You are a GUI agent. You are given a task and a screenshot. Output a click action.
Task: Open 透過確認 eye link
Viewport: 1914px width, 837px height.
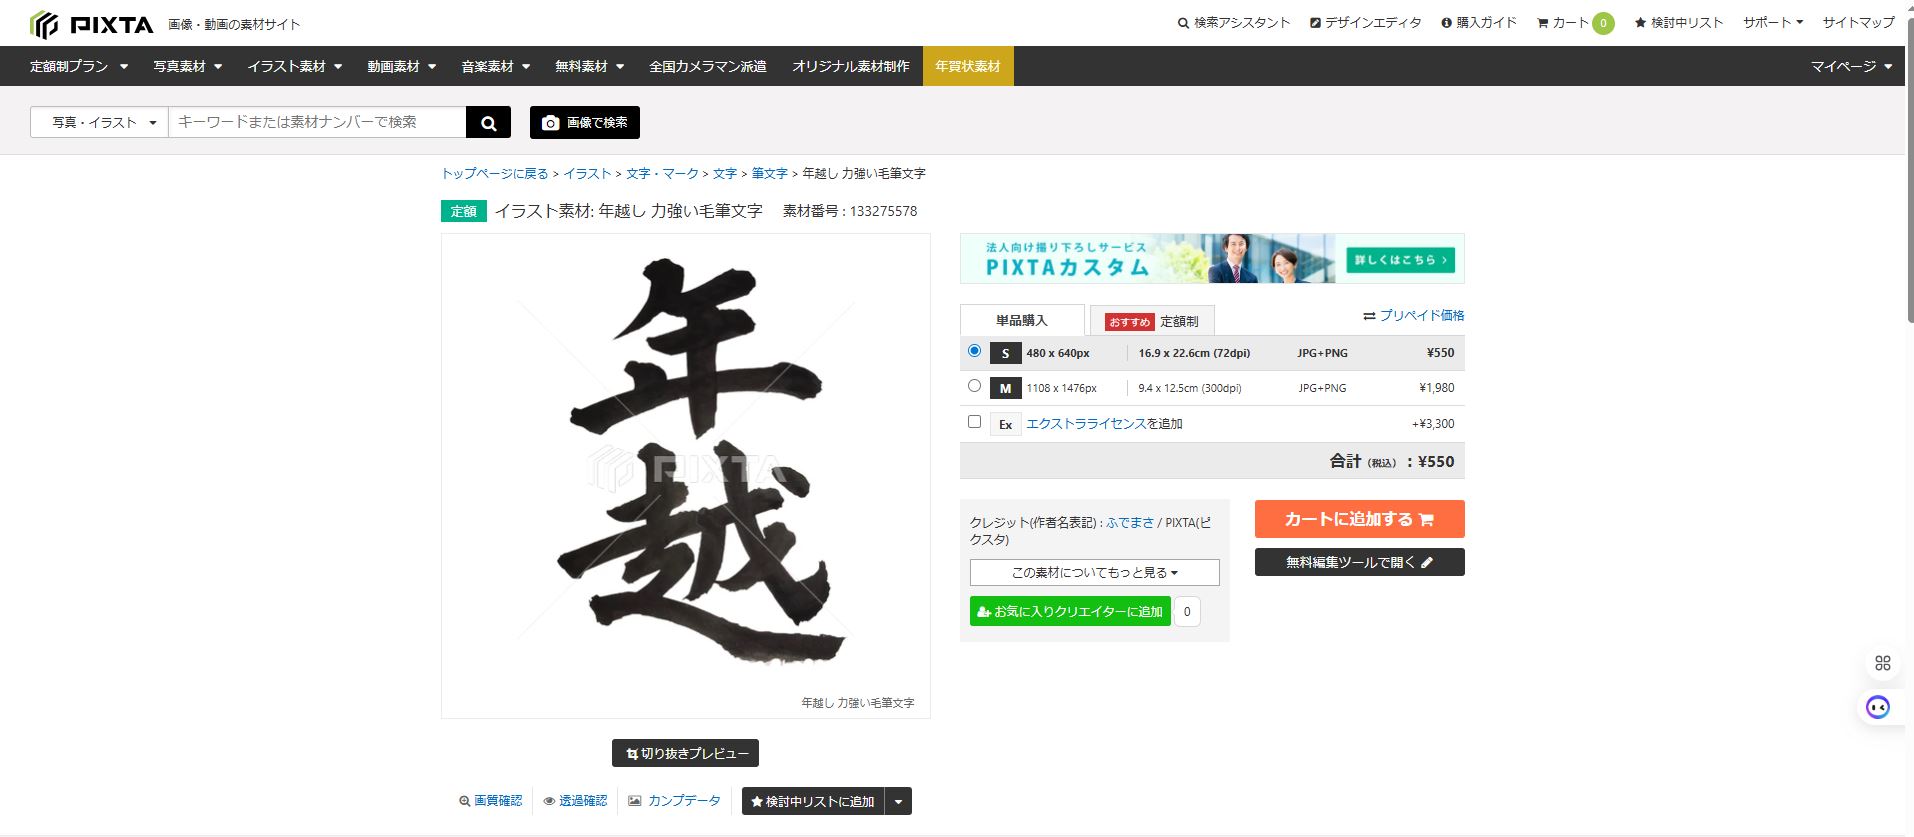pos(575,801)
